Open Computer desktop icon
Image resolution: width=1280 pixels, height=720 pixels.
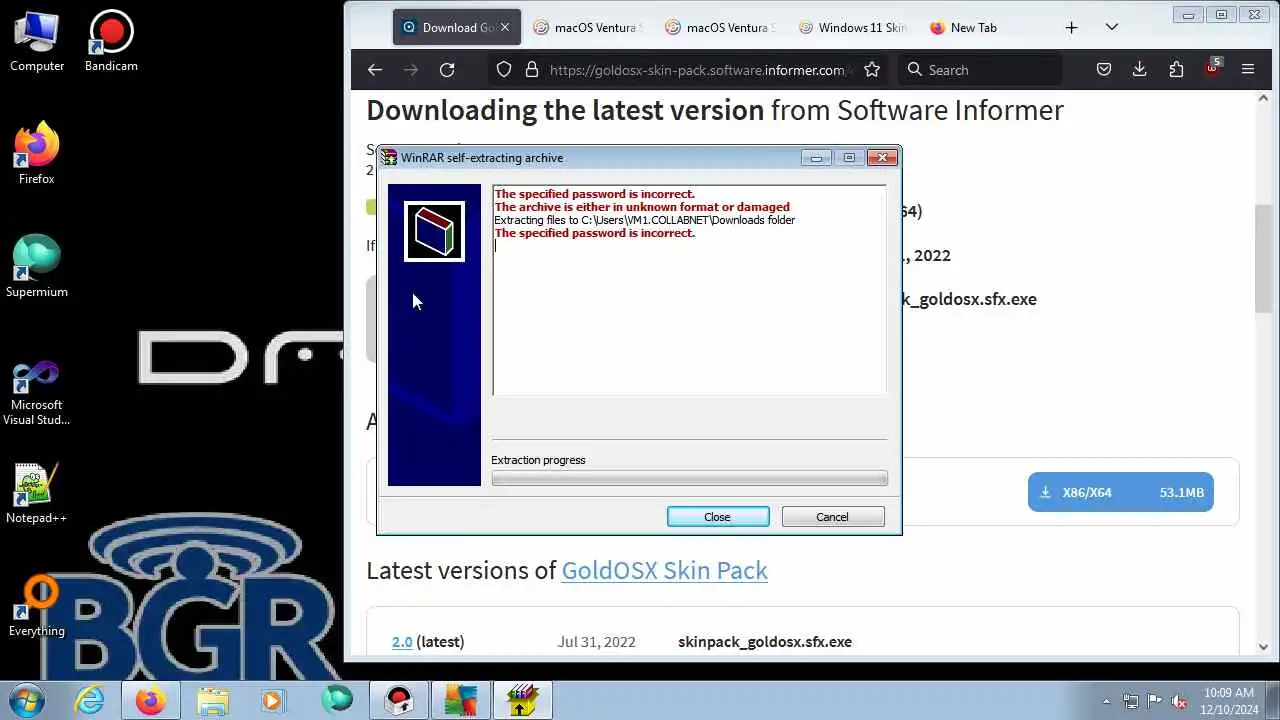point(37,42)
